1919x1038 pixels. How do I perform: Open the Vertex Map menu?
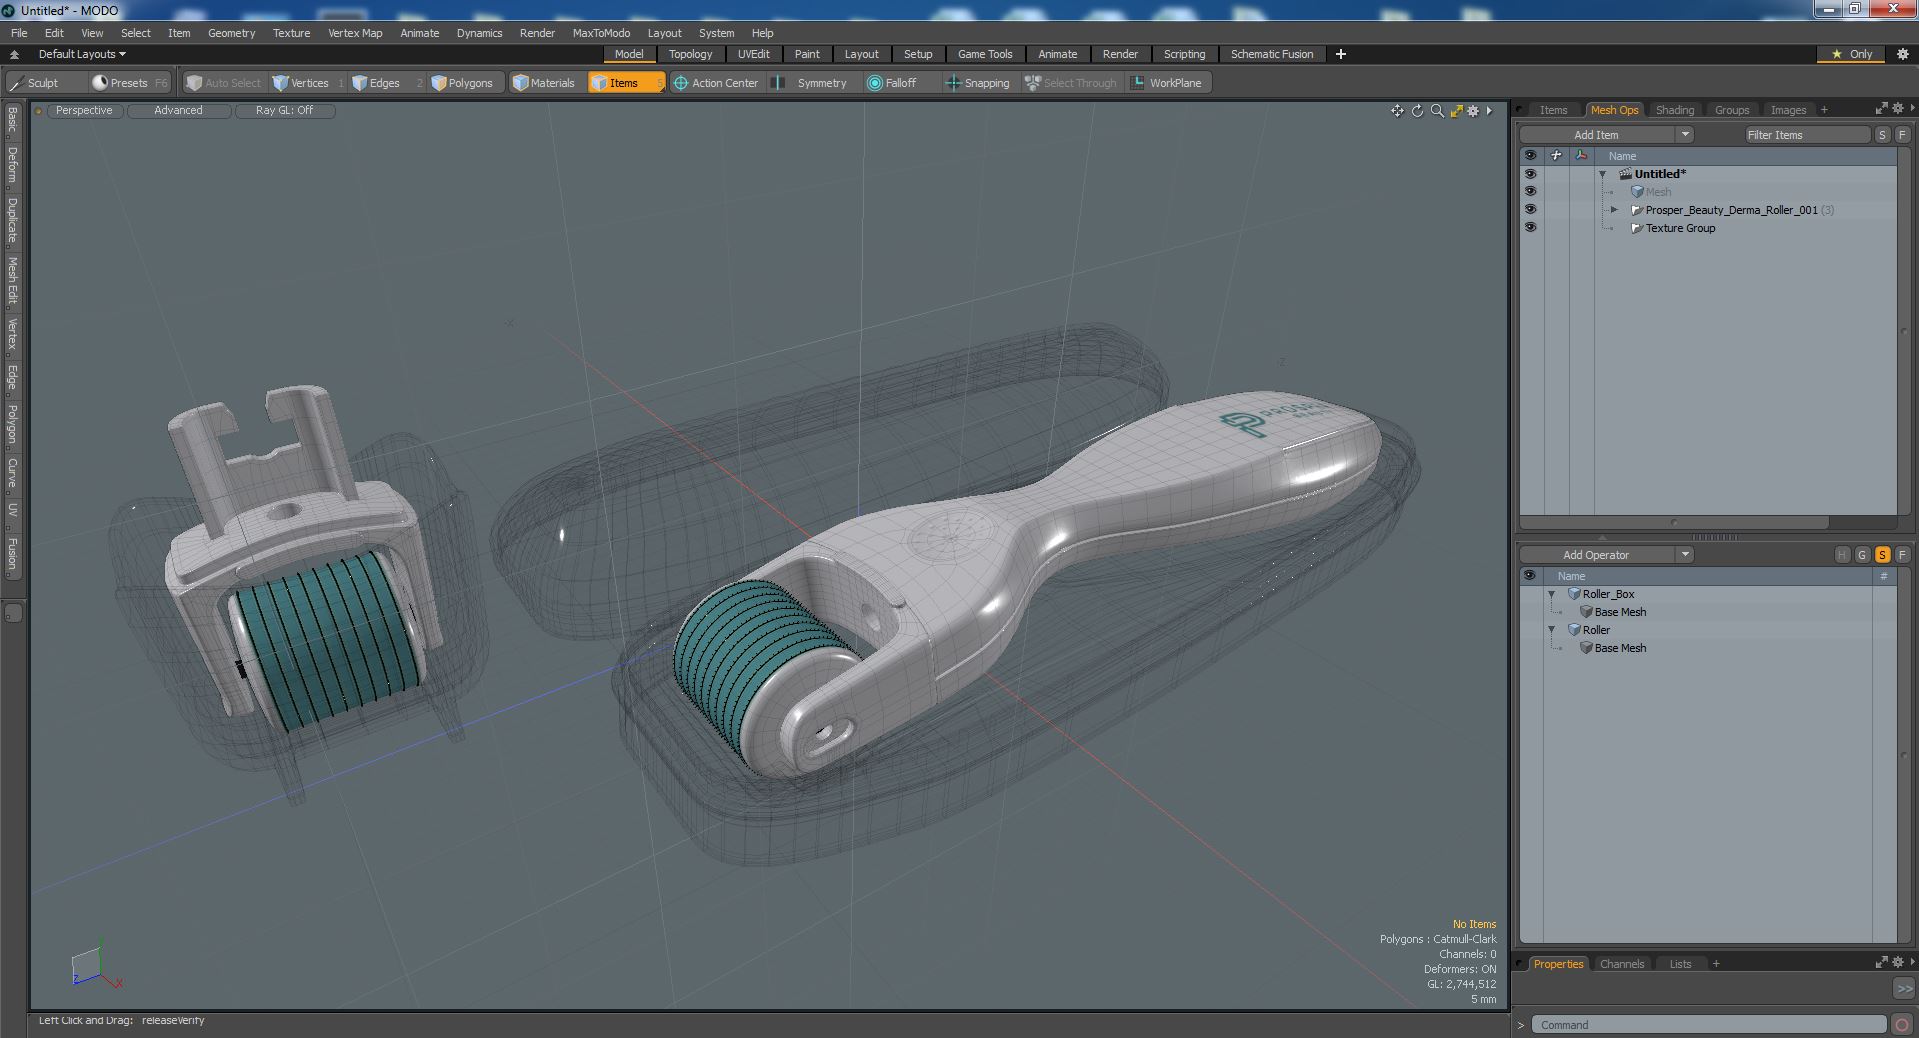(355, 33)
